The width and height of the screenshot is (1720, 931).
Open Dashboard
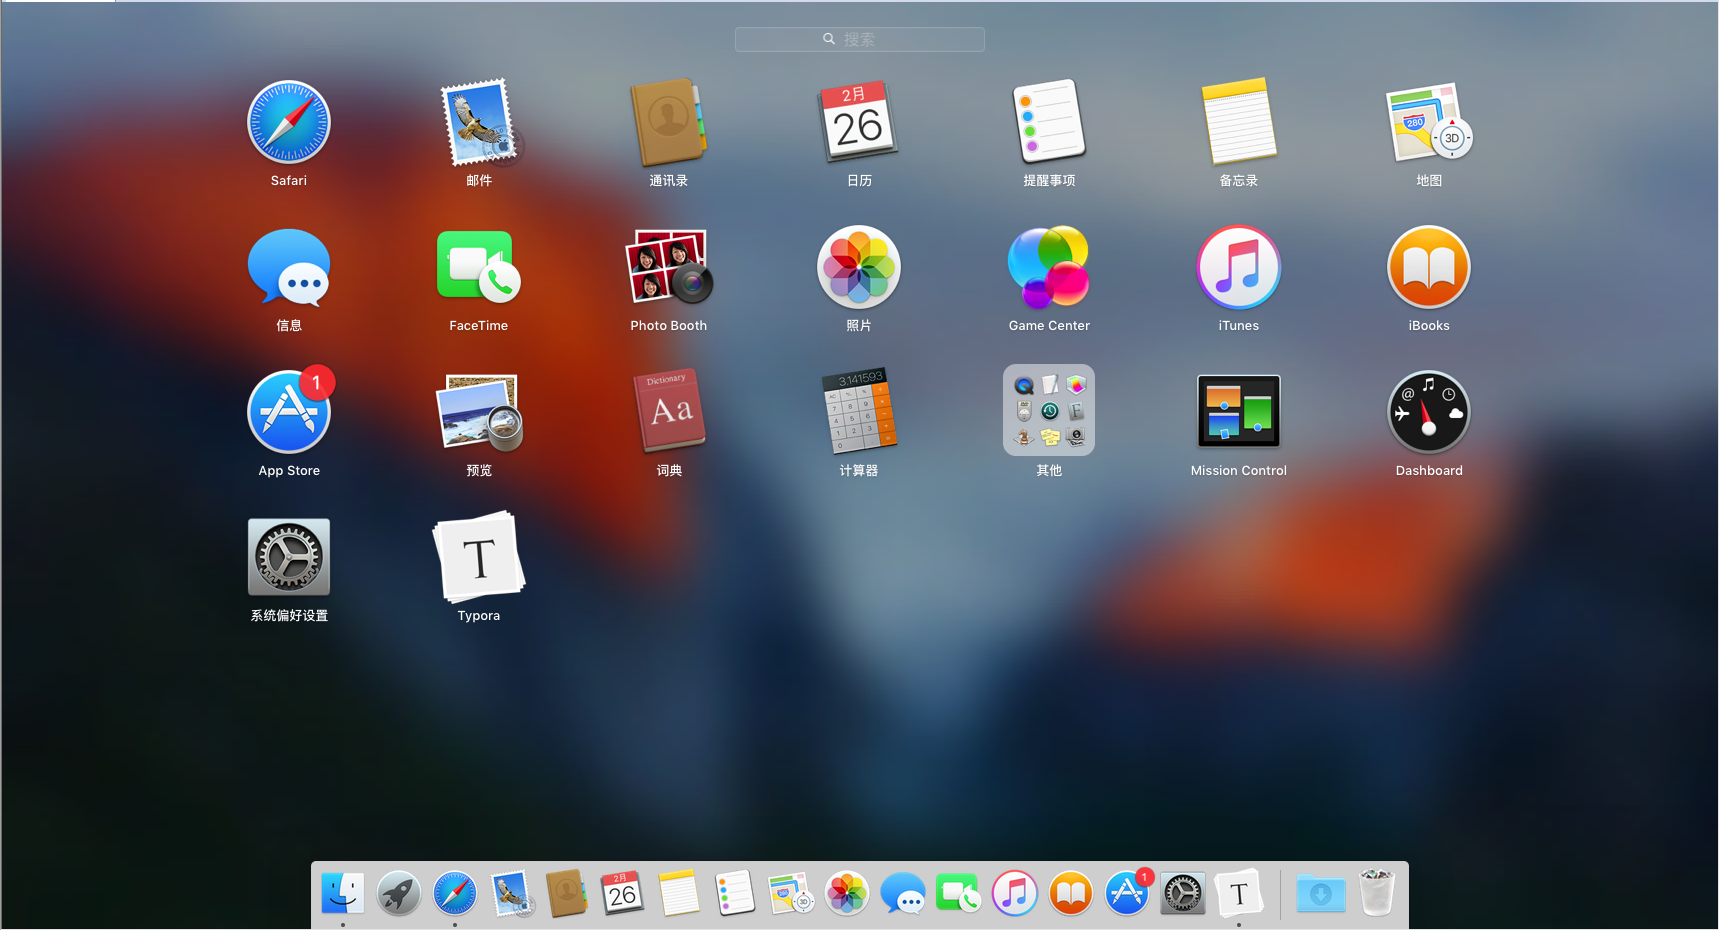[x=1429, y=411]
